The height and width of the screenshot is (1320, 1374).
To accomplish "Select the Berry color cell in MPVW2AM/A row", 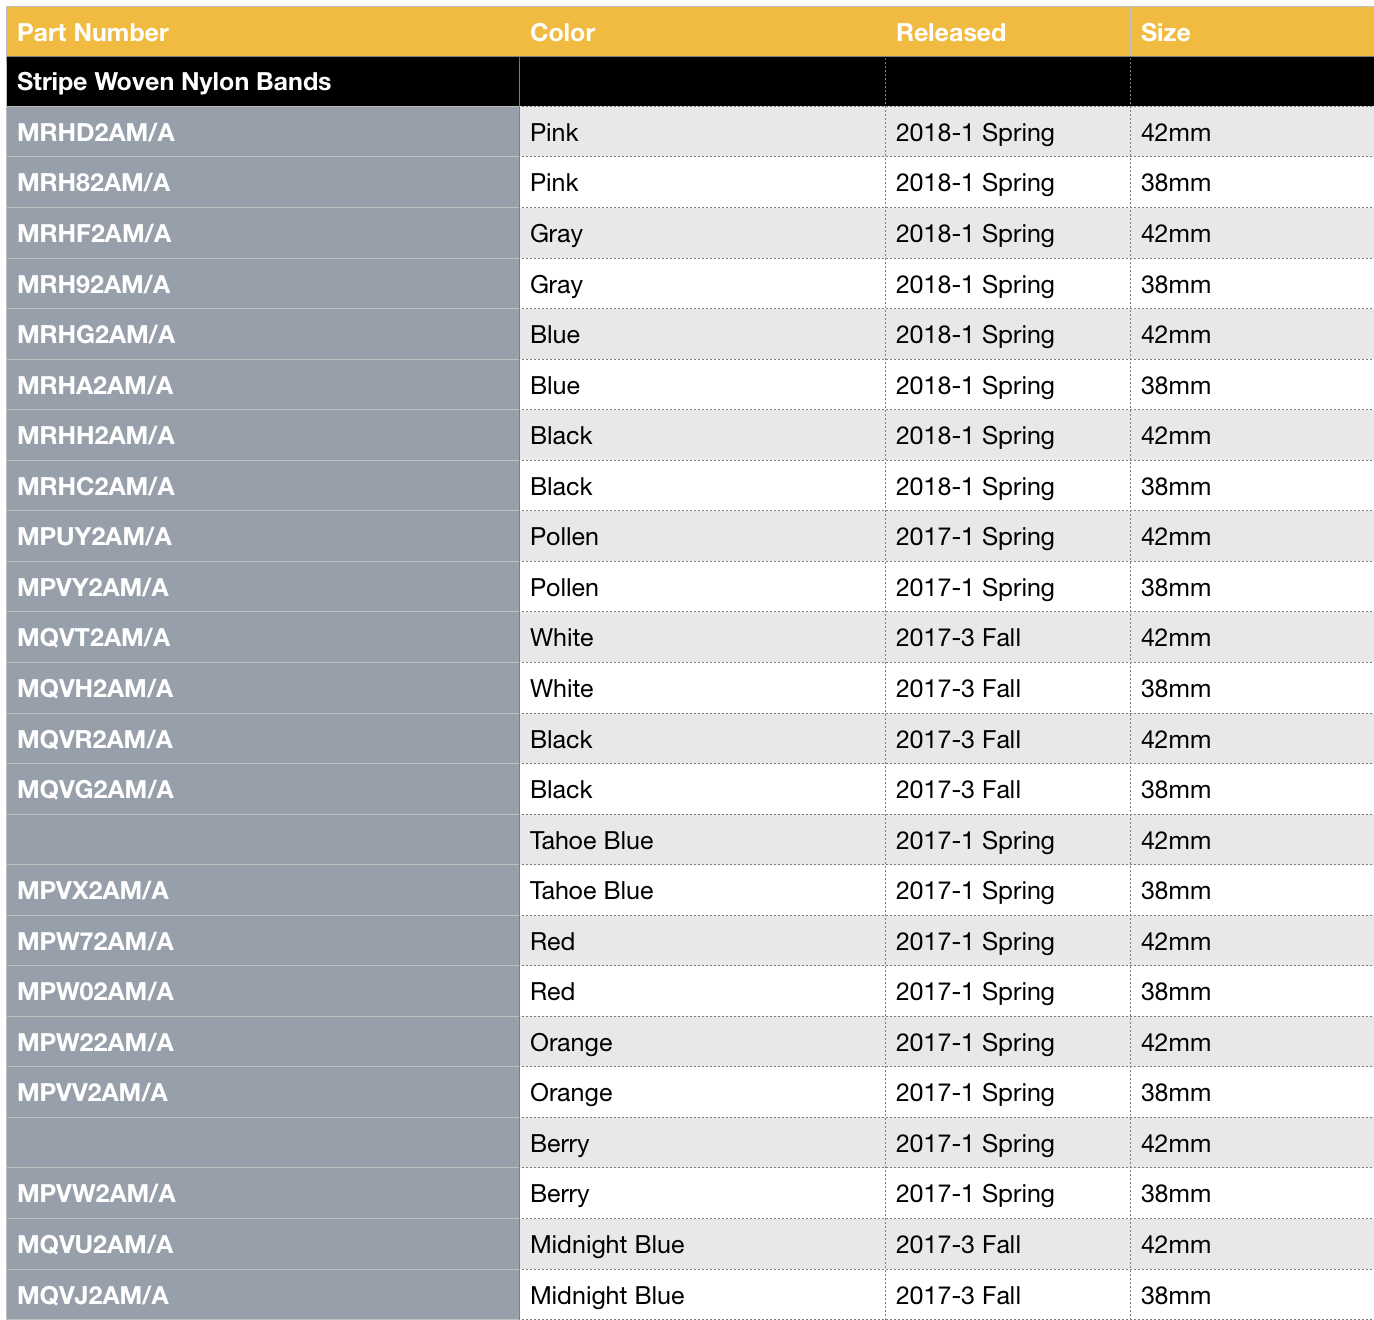I will (x=560, y=1194).
